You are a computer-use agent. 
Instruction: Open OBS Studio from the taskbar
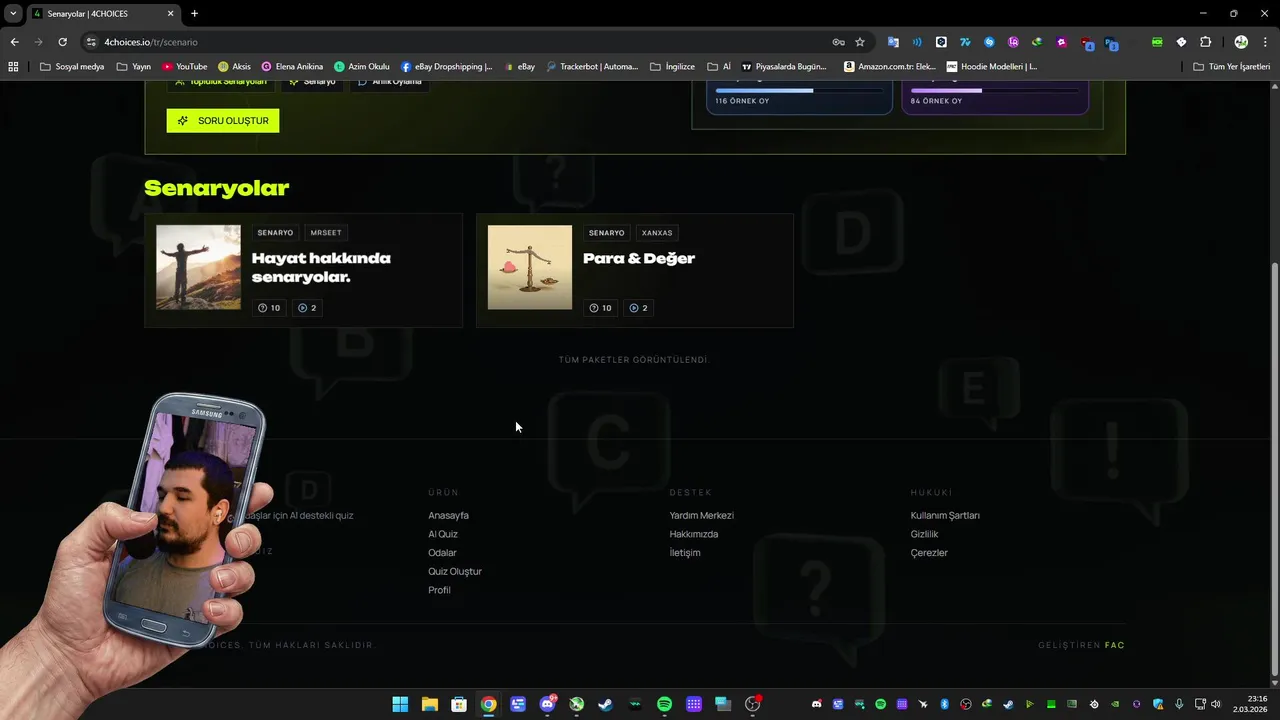click(753, 704)
